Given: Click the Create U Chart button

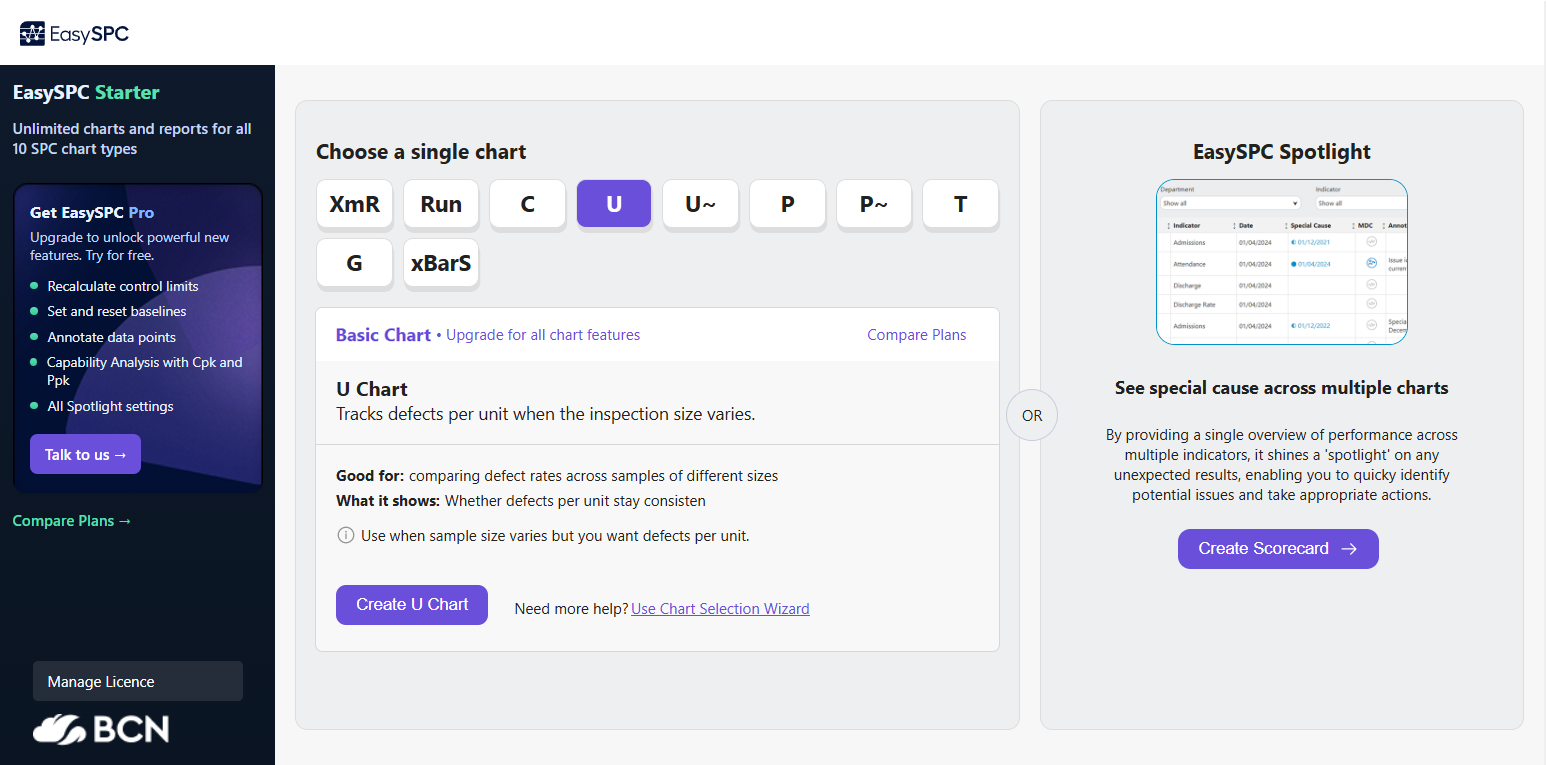Looking at the screenshot, I should pos(411,604).
